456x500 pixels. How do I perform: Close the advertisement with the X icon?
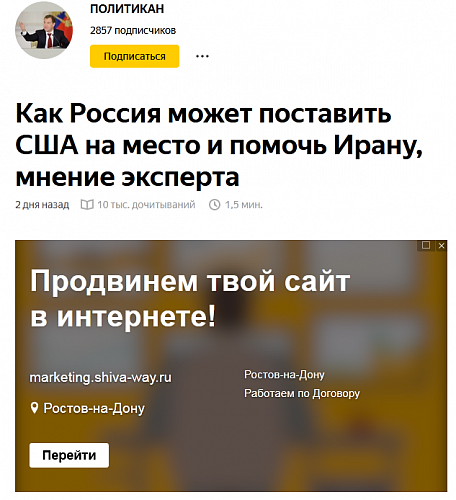coord(441,246)
